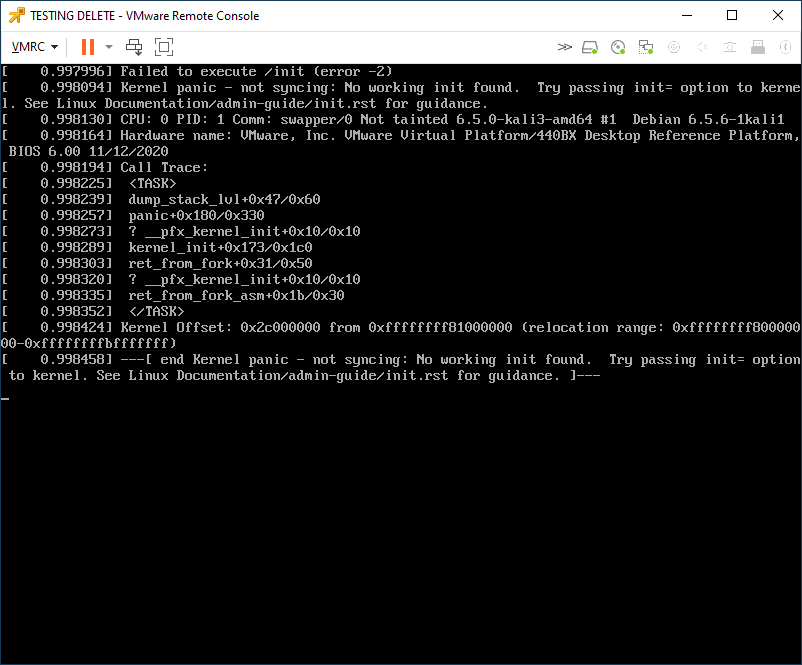Minimize the VMware Remote Console window
Image resolution: width=802 pixels, height=665 pixels.
686,15
